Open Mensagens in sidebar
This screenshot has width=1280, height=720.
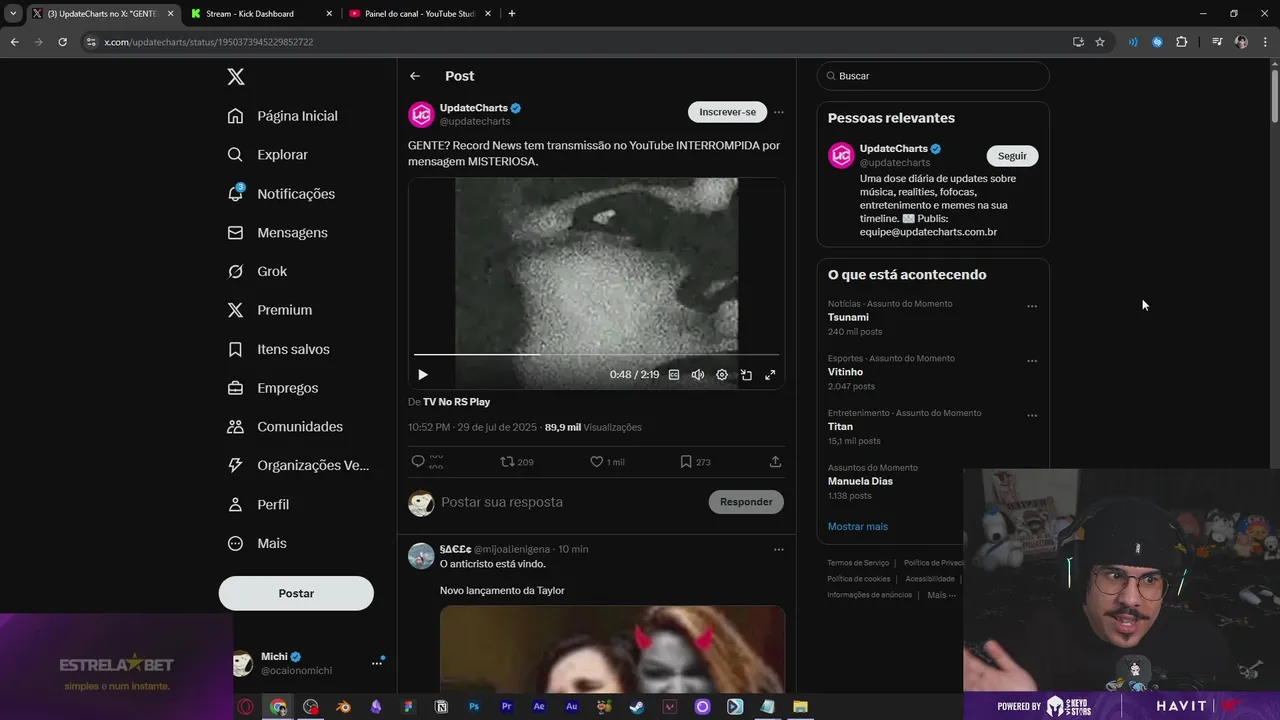[x=278, y=232]
